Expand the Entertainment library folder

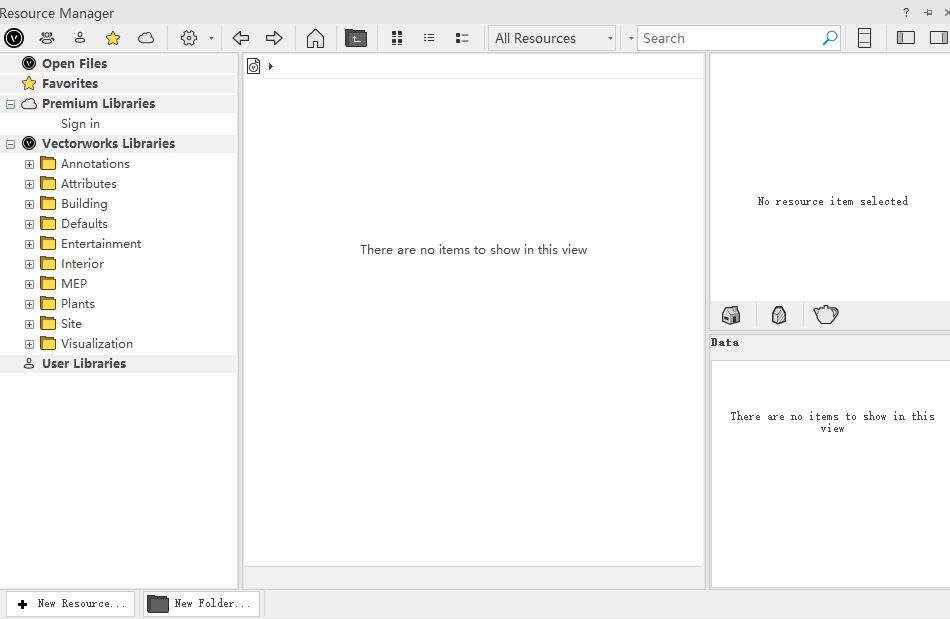point(30,244)
